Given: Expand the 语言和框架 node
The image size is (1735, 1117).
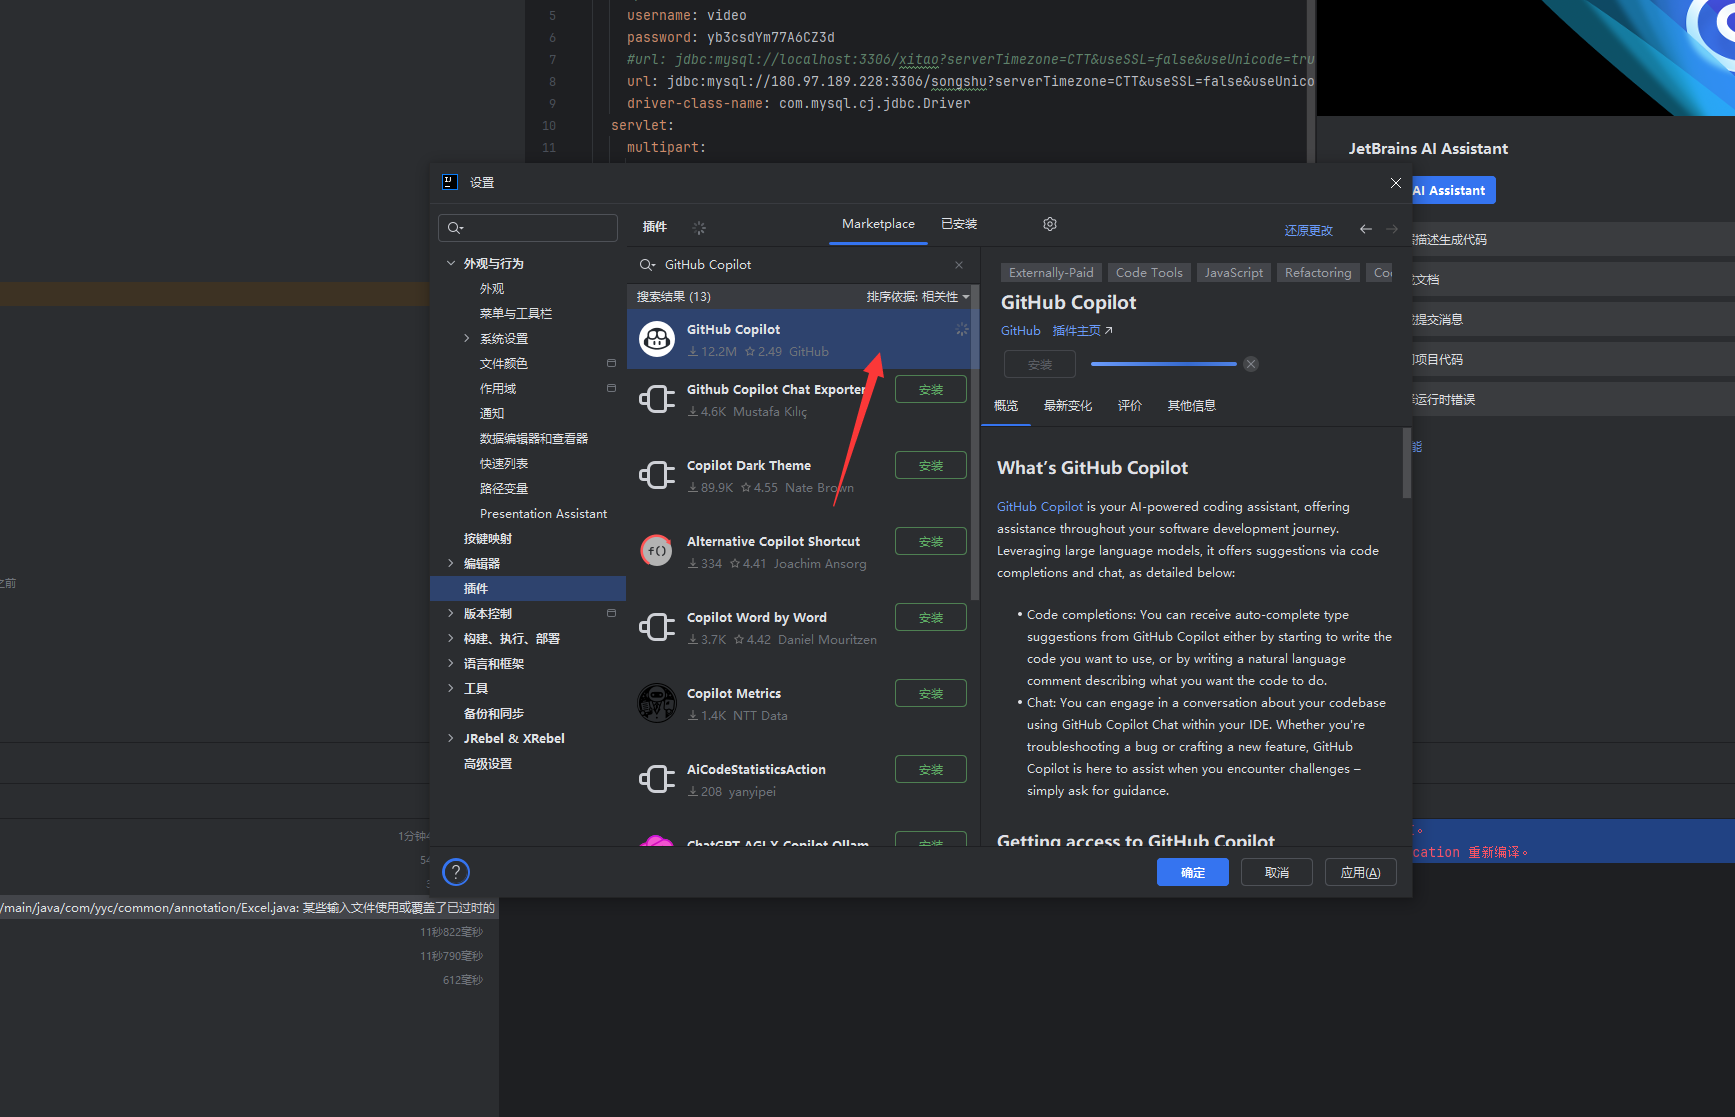Looking at the screenshot, I should pyautogui.click(x=451, y=663).
